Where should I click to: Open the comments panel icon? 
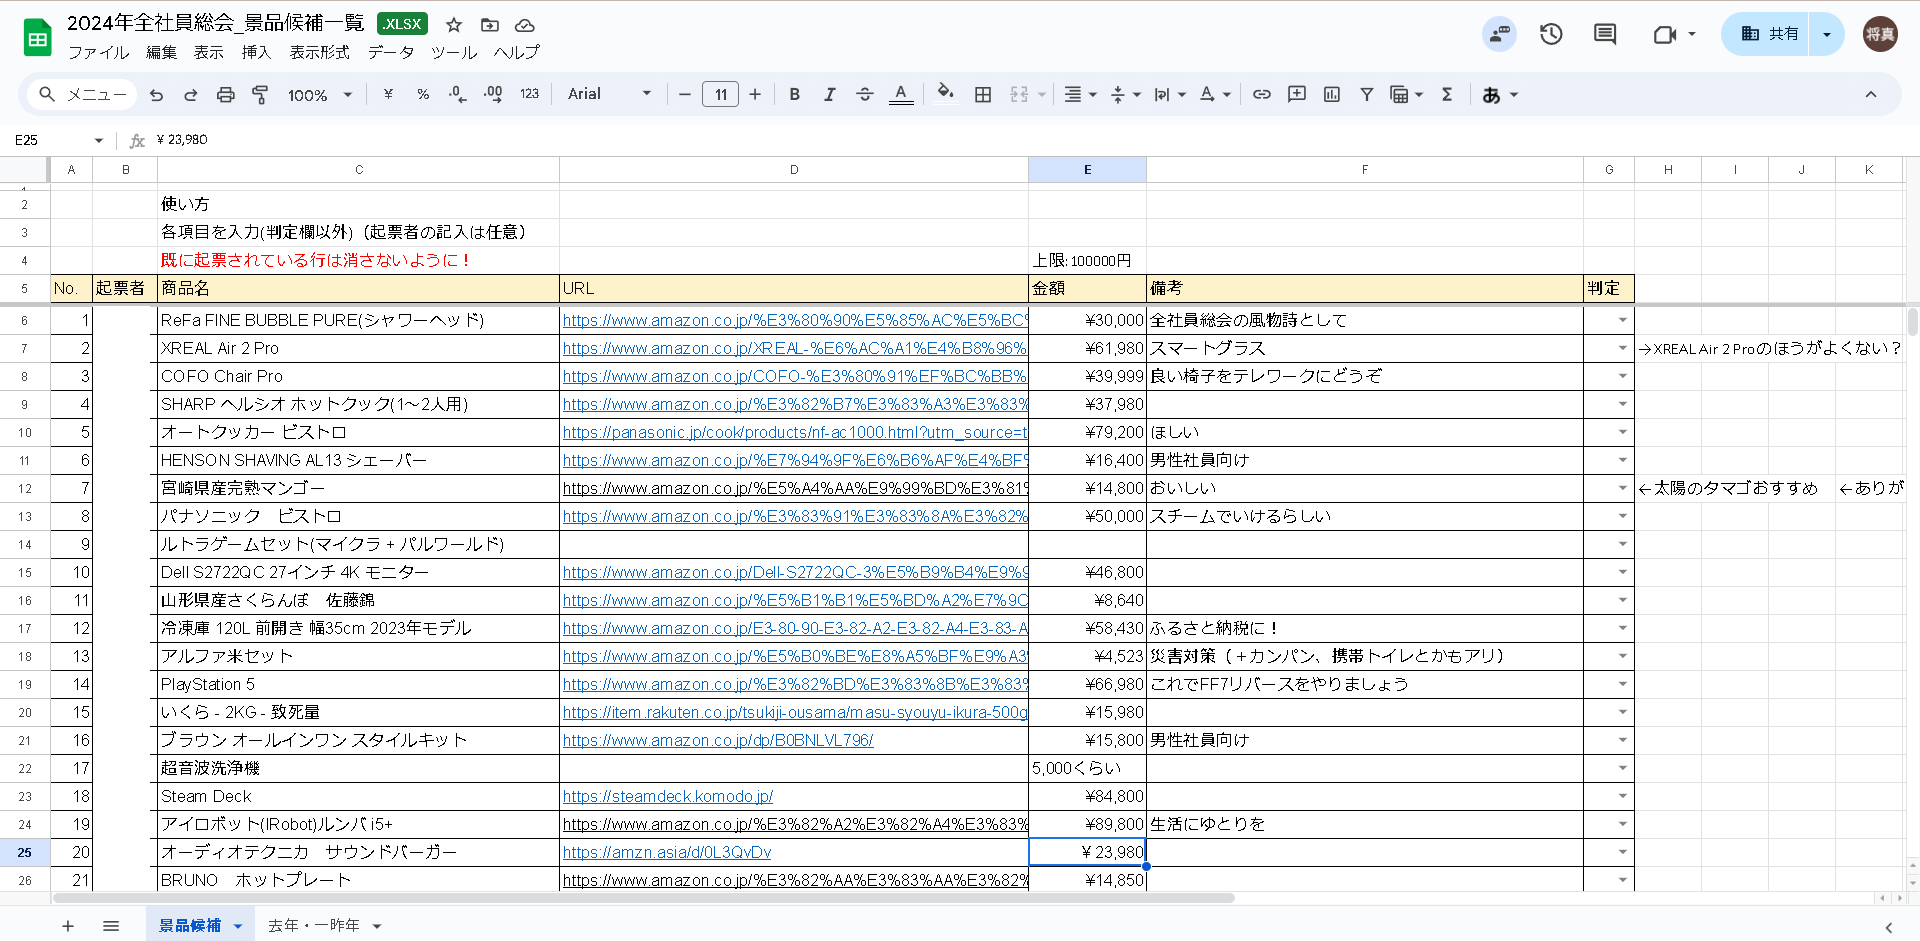[1605, 34]
